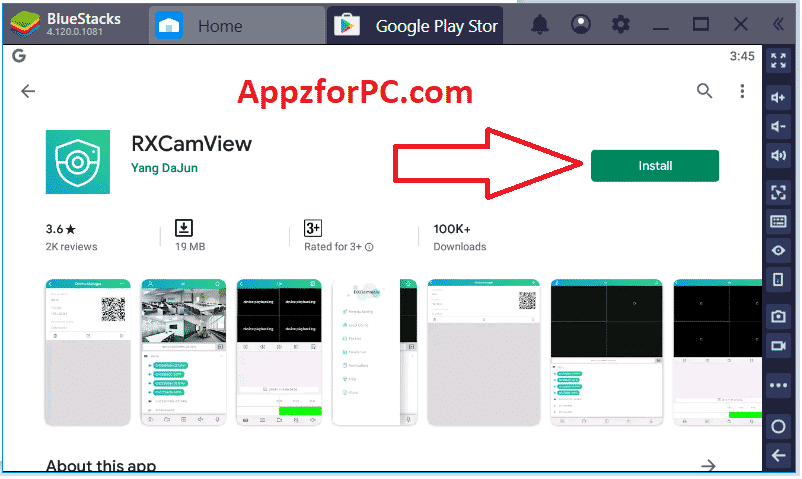Take a screenshot with the camera icon

click(778, 317)
